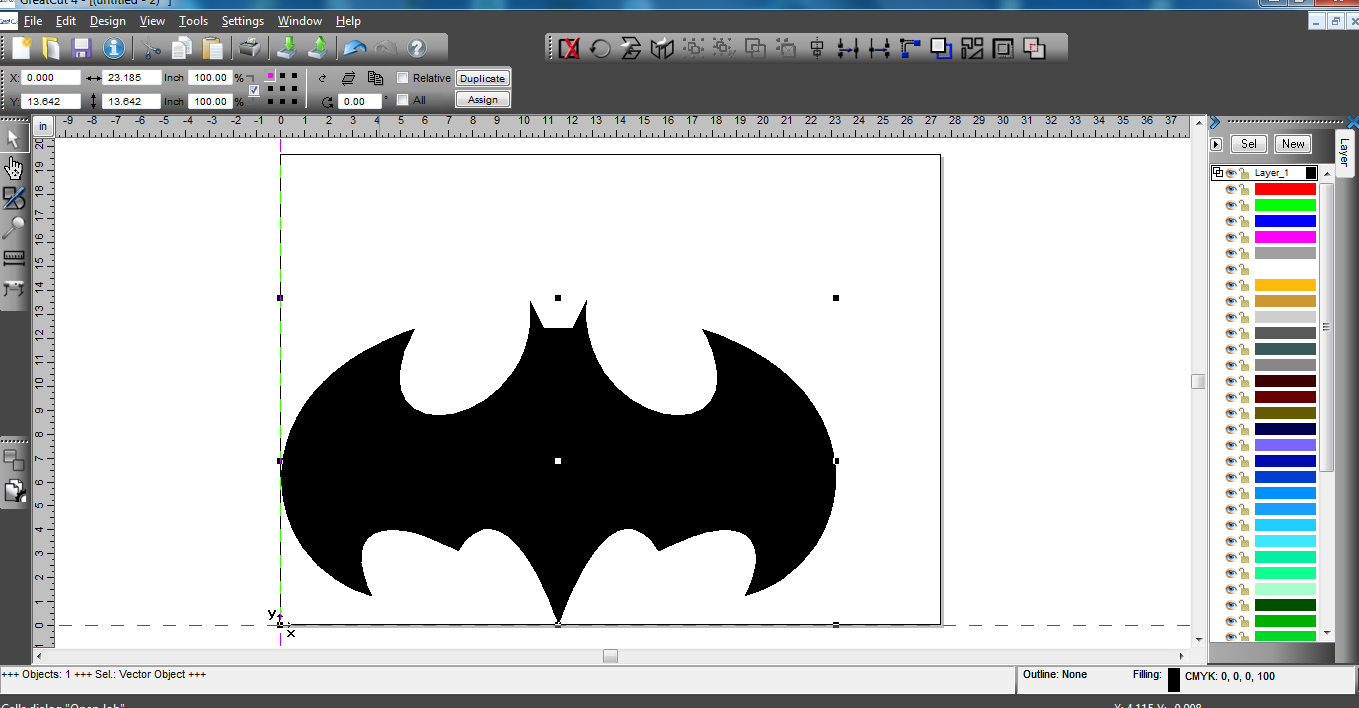1359x708 pixels.
Task: Click the New layer button
Action: pos(1293,144)
